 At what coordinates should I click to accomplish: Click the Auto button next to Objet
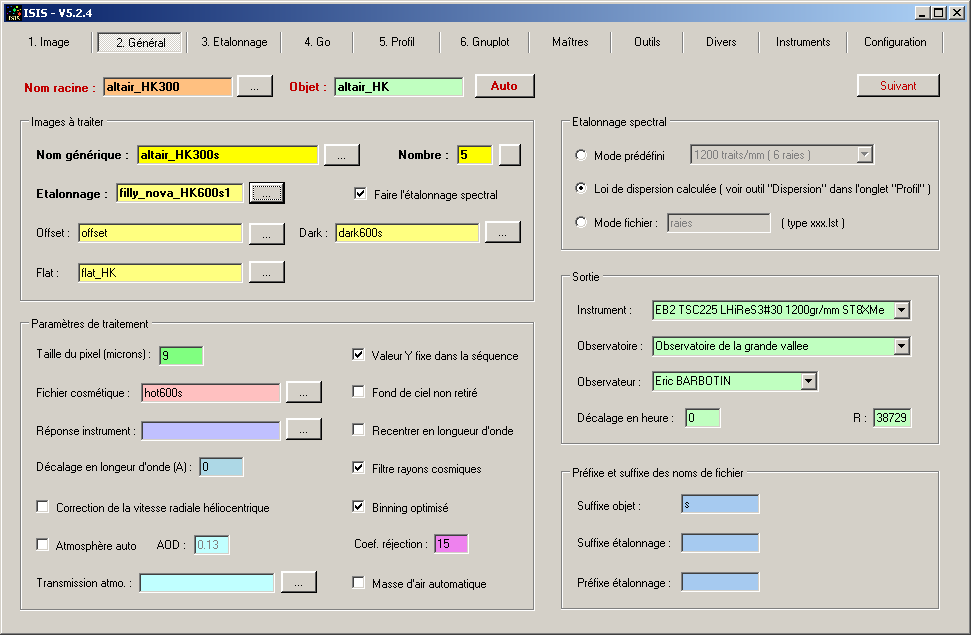tap(504, 86)
